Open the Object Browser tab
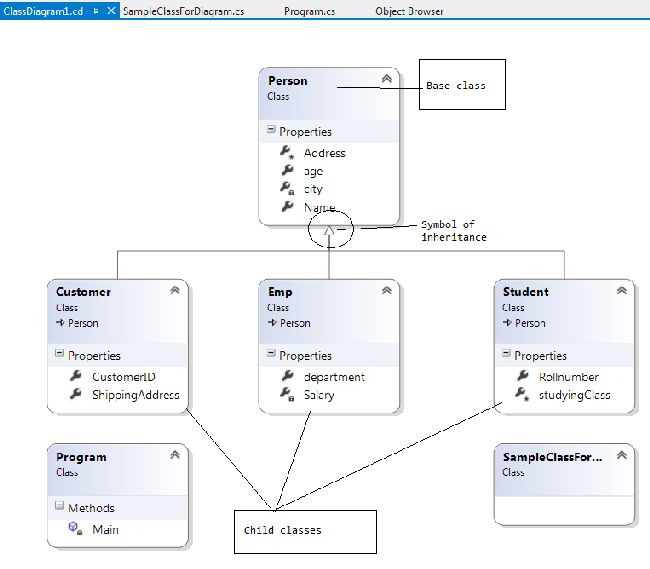650x569 pixels. tap(409, 11)
